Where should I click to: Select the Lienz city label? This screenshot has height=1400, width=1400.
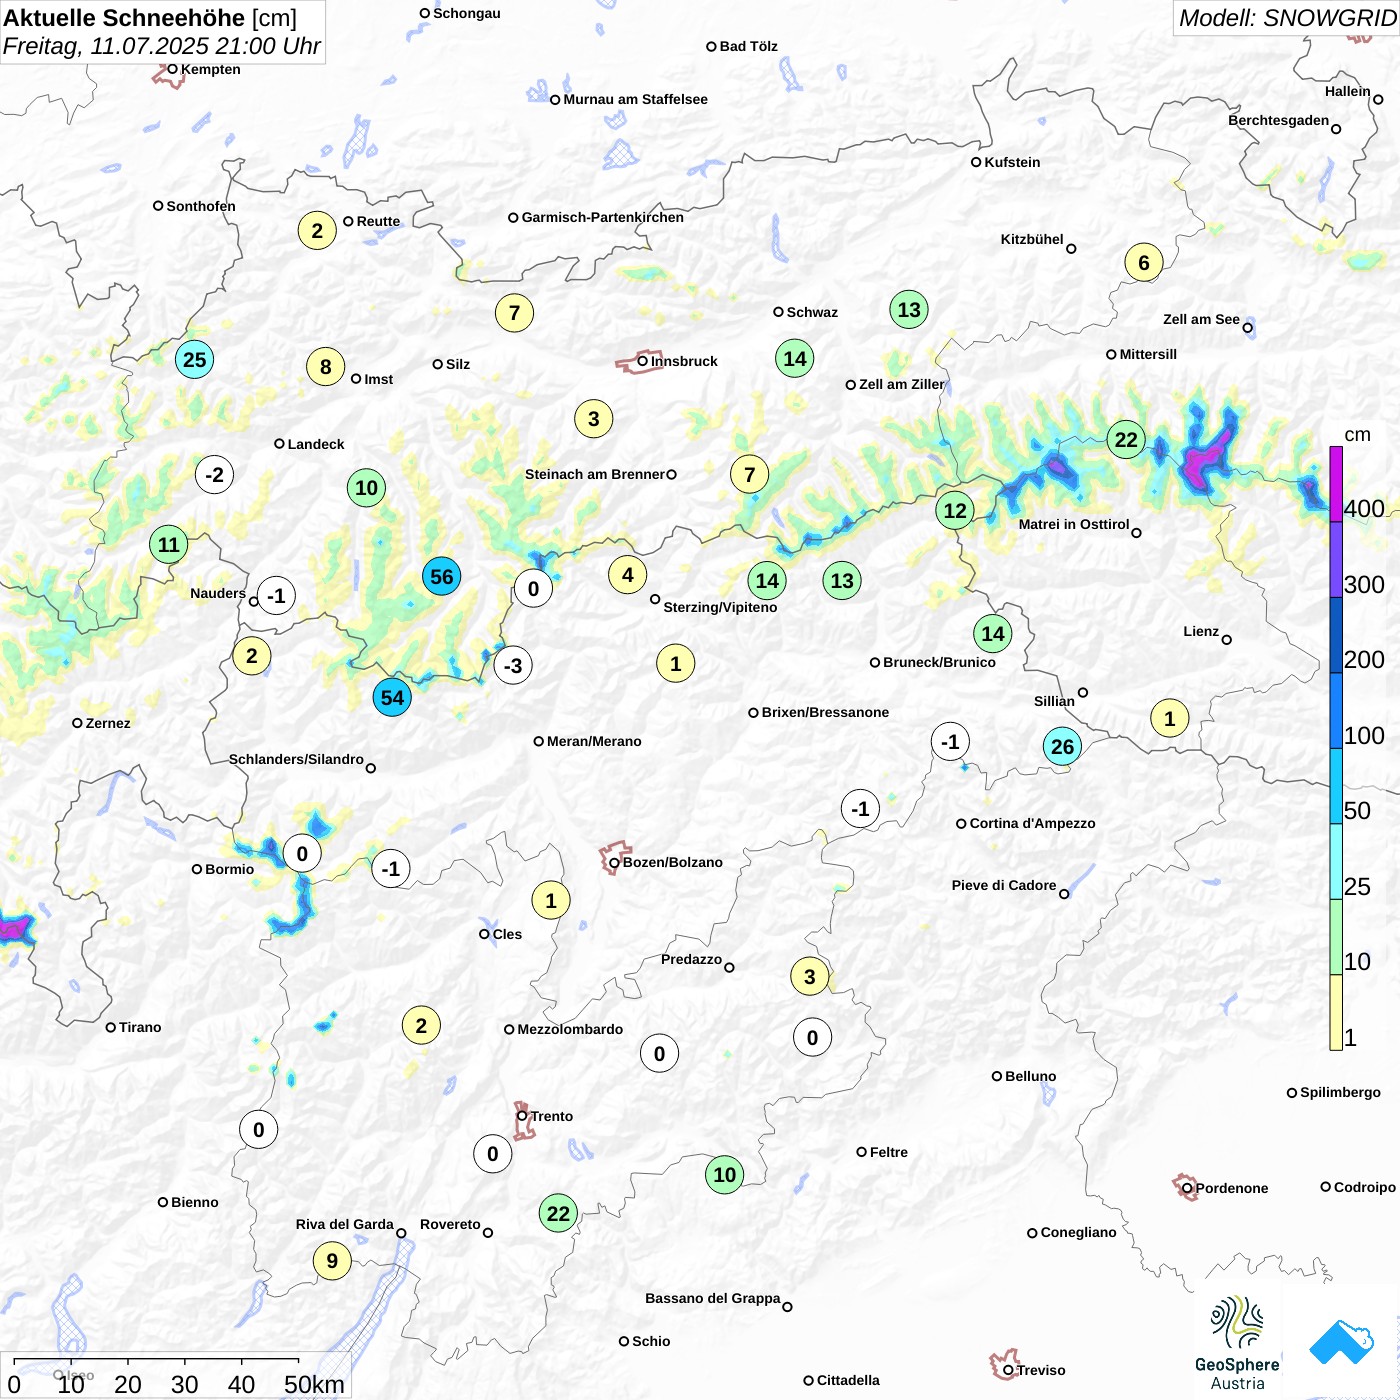point(1201,631)
